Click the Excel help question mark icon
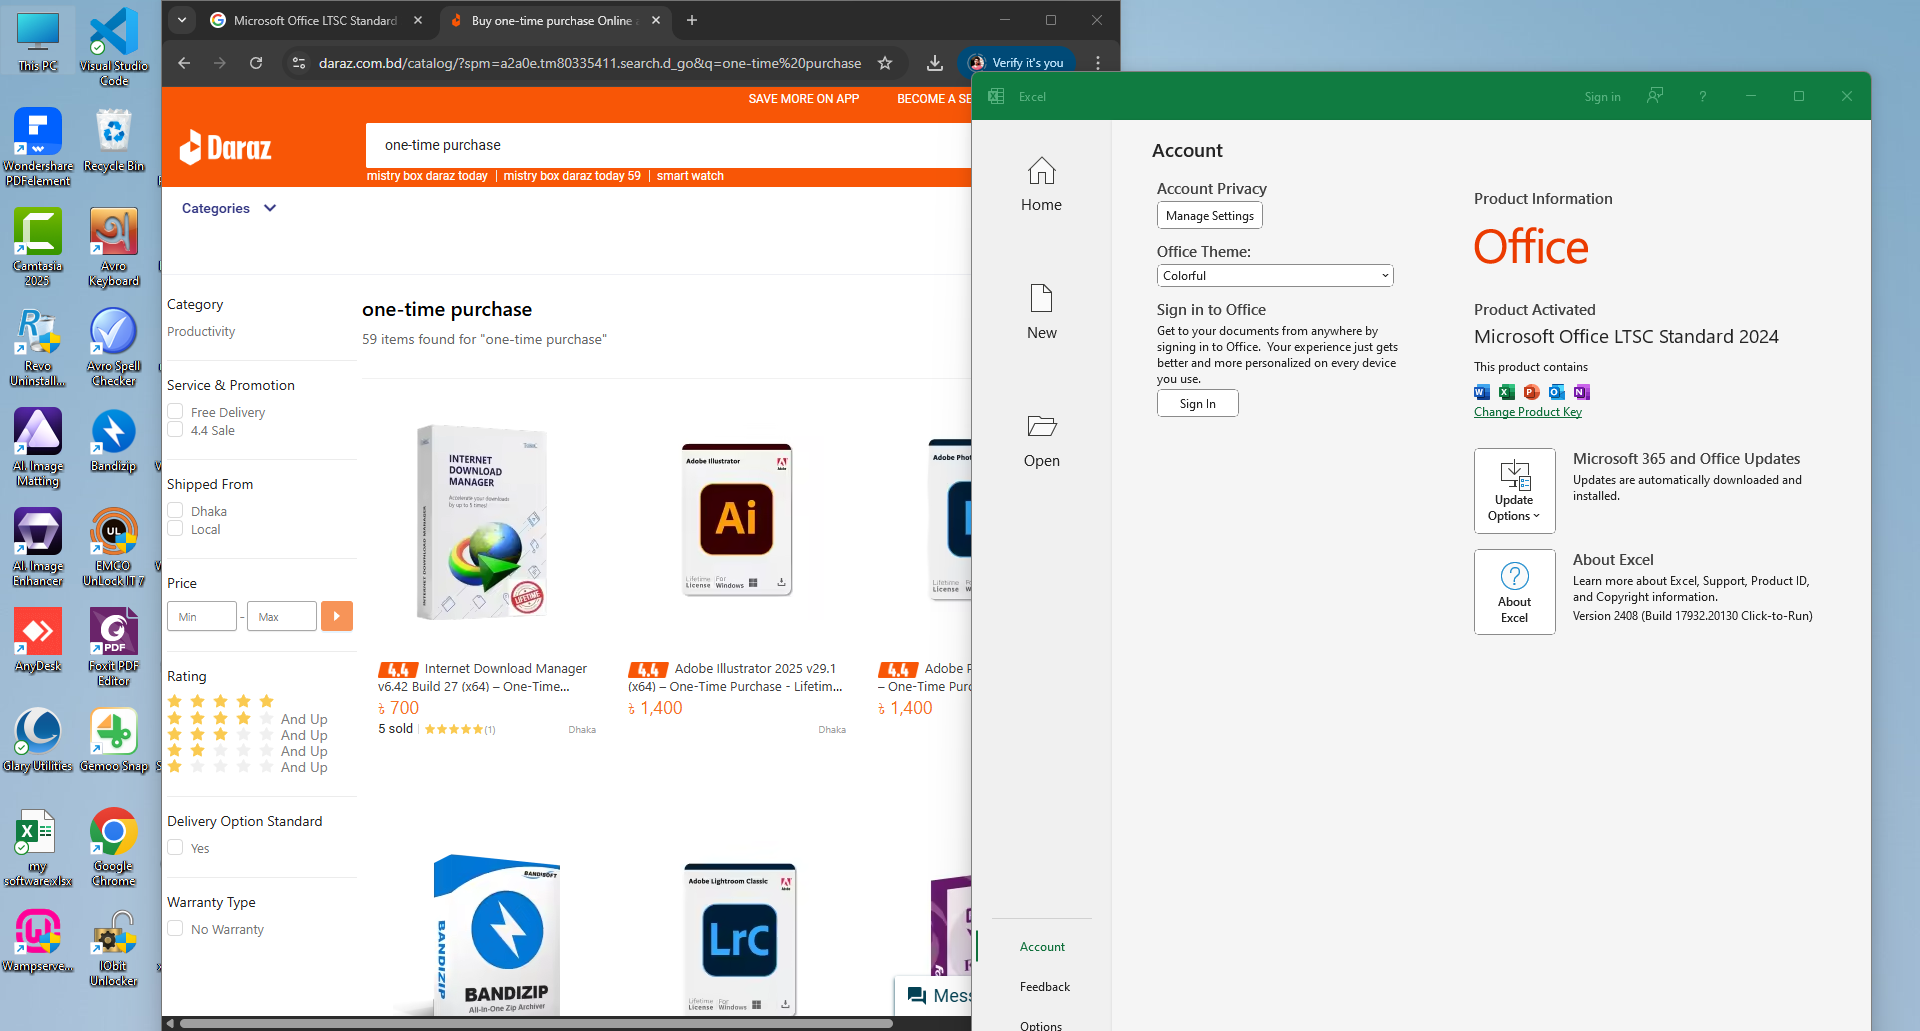The width and height of the screenshot is (1920, 1031). pyautogui.click(x=1702, y=96)
